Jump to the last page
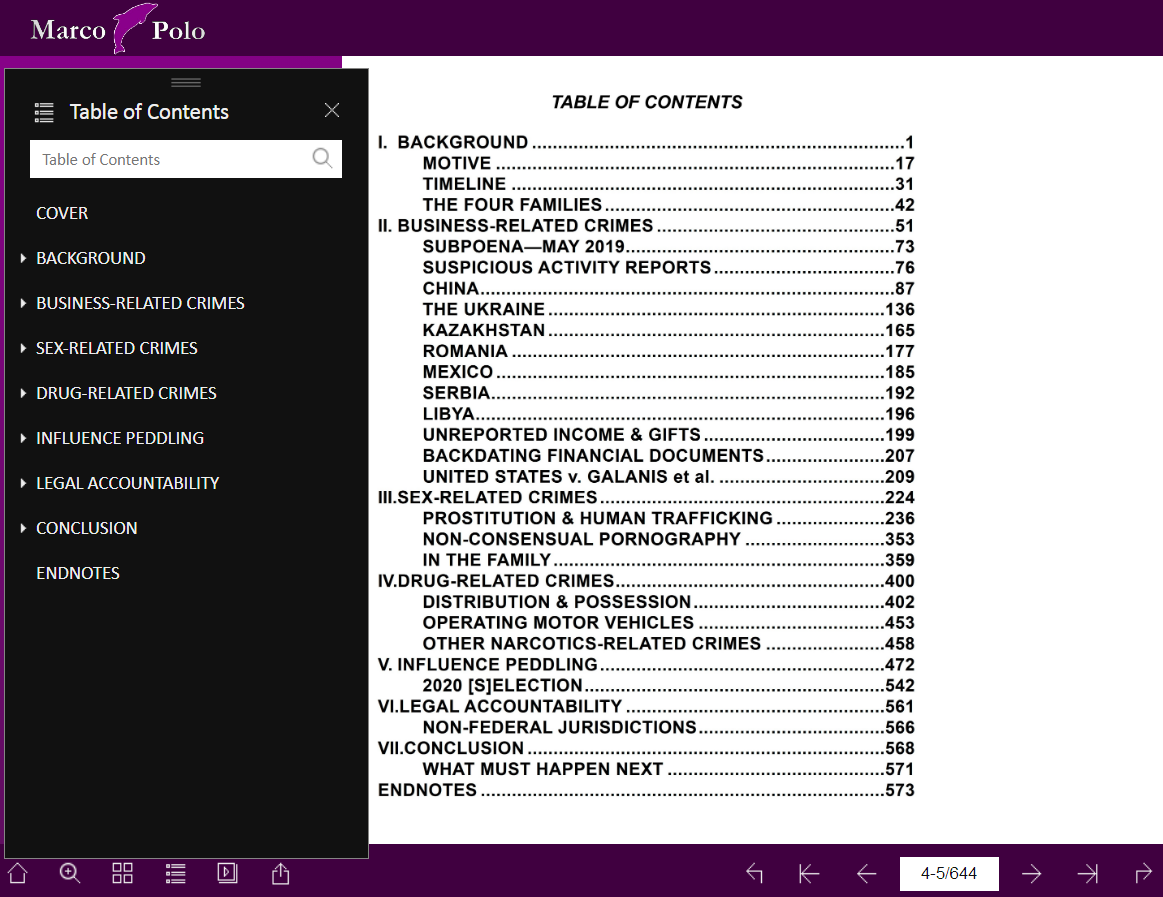This screenshot has height=897, width=1163. (x=1087, y=873)
